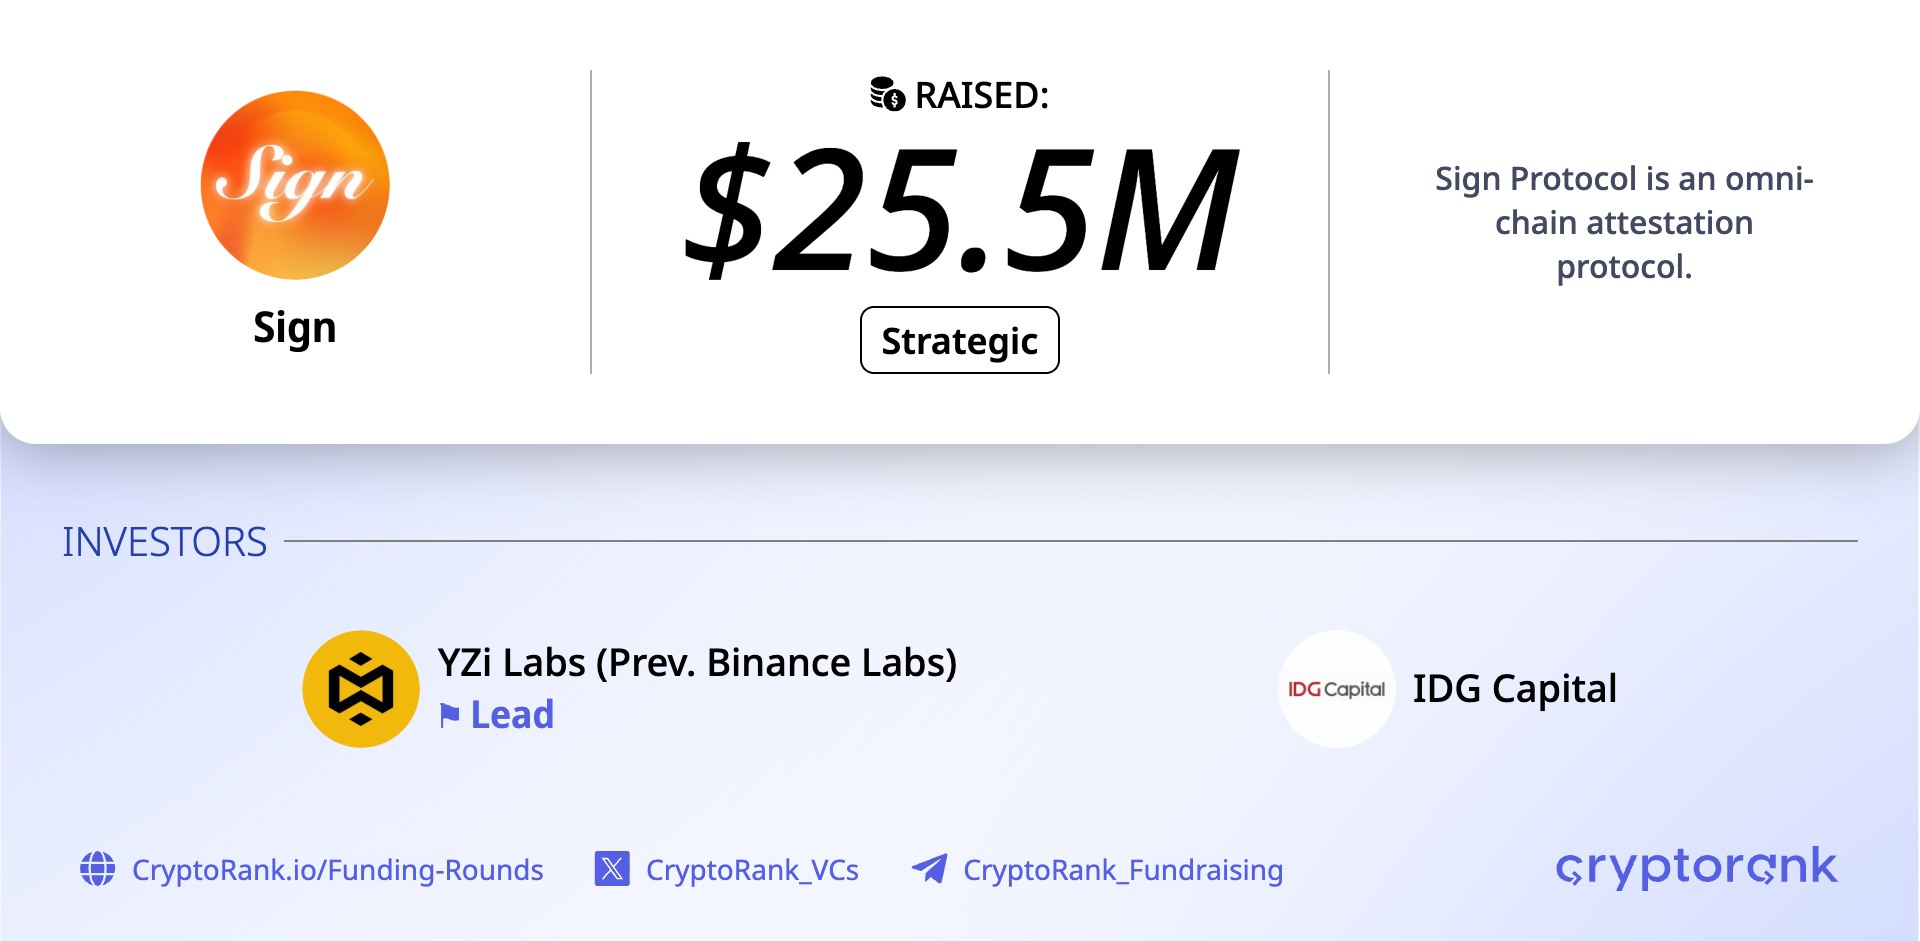Click the globe icon in footer
This screenshot has width=1920, height=941.
(98, 869)
